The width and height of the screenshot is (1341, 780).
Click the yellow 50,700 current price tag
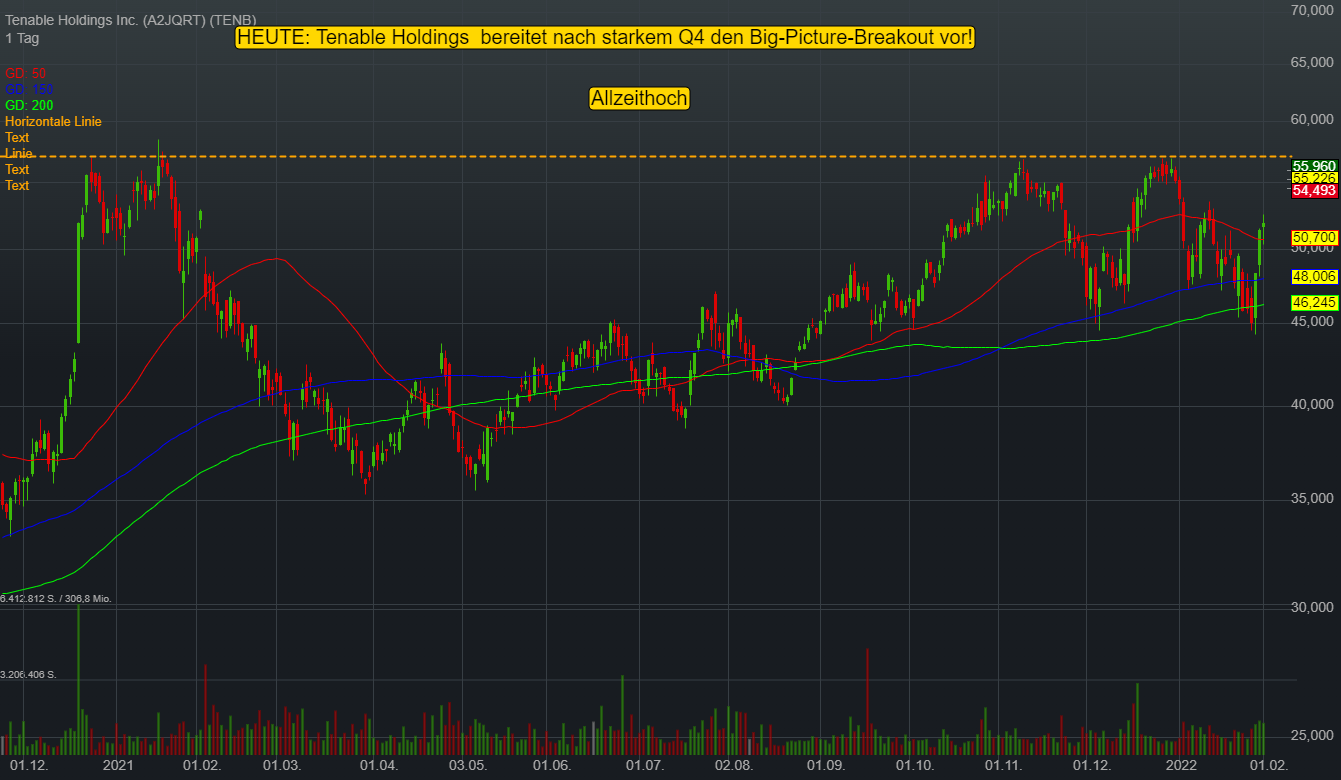coord(1314,237)
